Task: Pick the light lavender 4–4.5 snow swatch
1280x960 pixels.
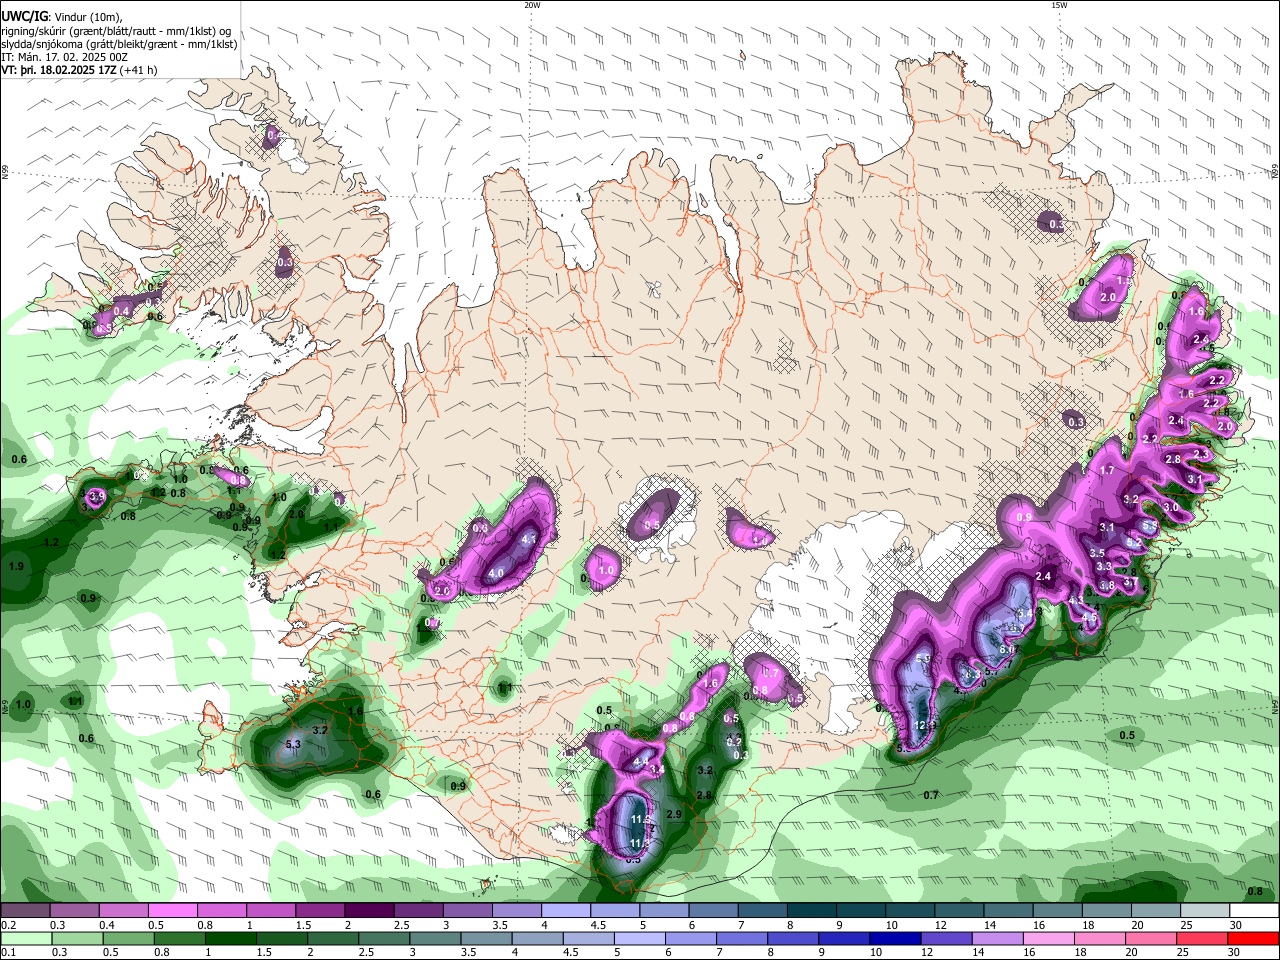Action: pos(565,910)
